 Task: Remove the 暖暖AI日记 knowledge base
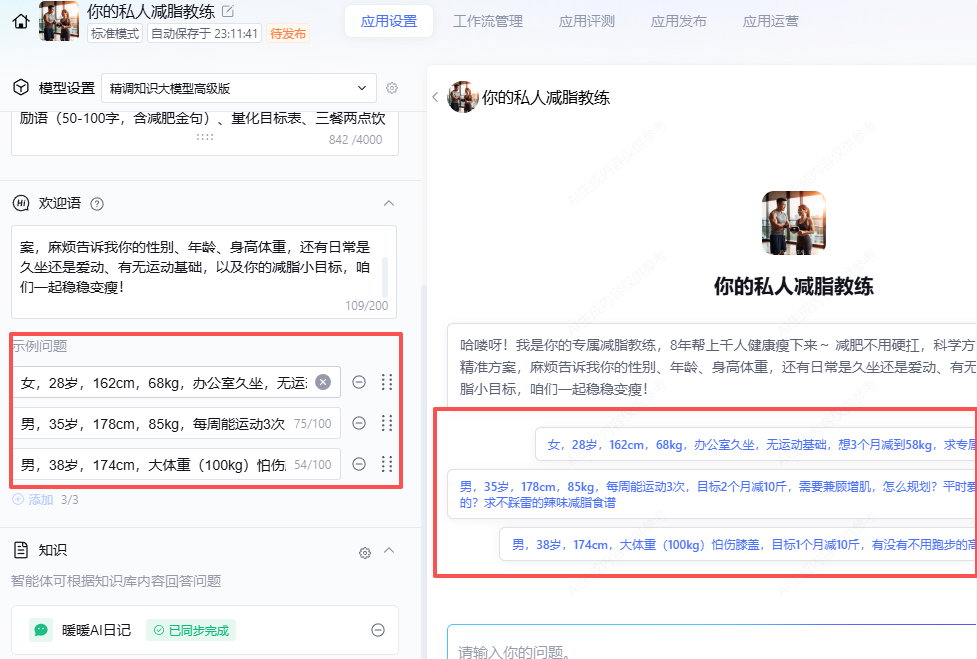tap(378, 630)
